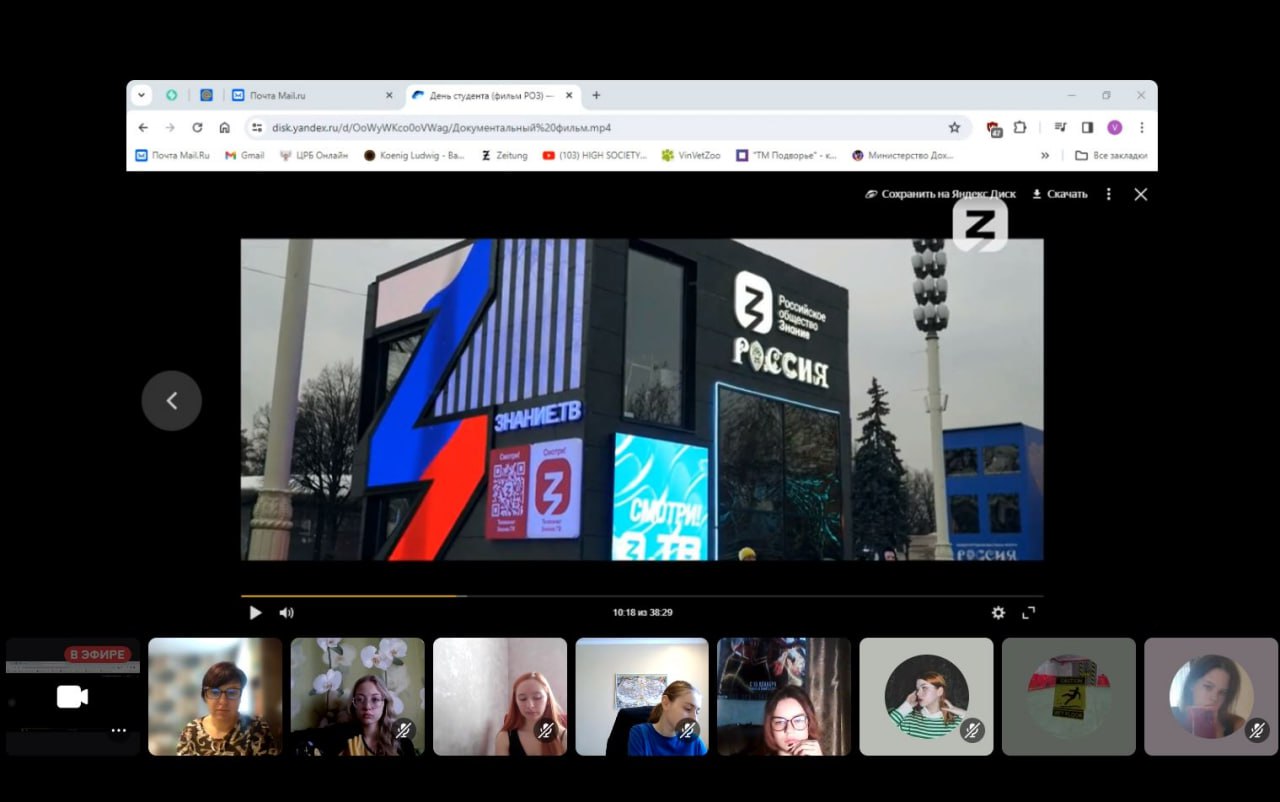The height and width of the screenshot is (802, 1280).
Task: Open the Chrome profile avatar
Action: pyautogui.click(x=1114, y=127)
